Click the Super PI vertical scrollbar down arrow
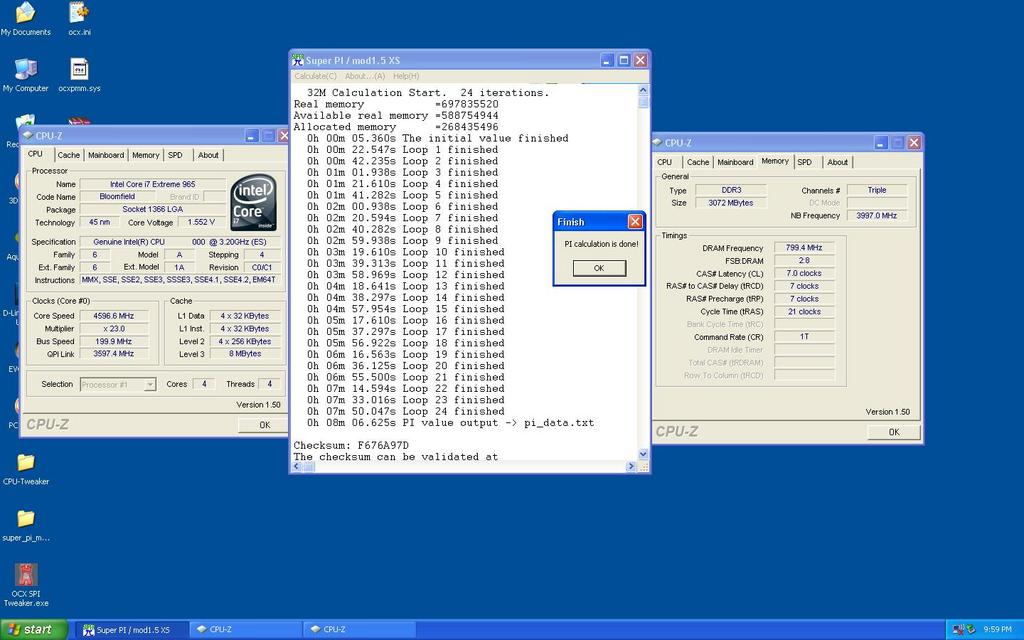Viewport: 1024px width, 640px height. 643,454
